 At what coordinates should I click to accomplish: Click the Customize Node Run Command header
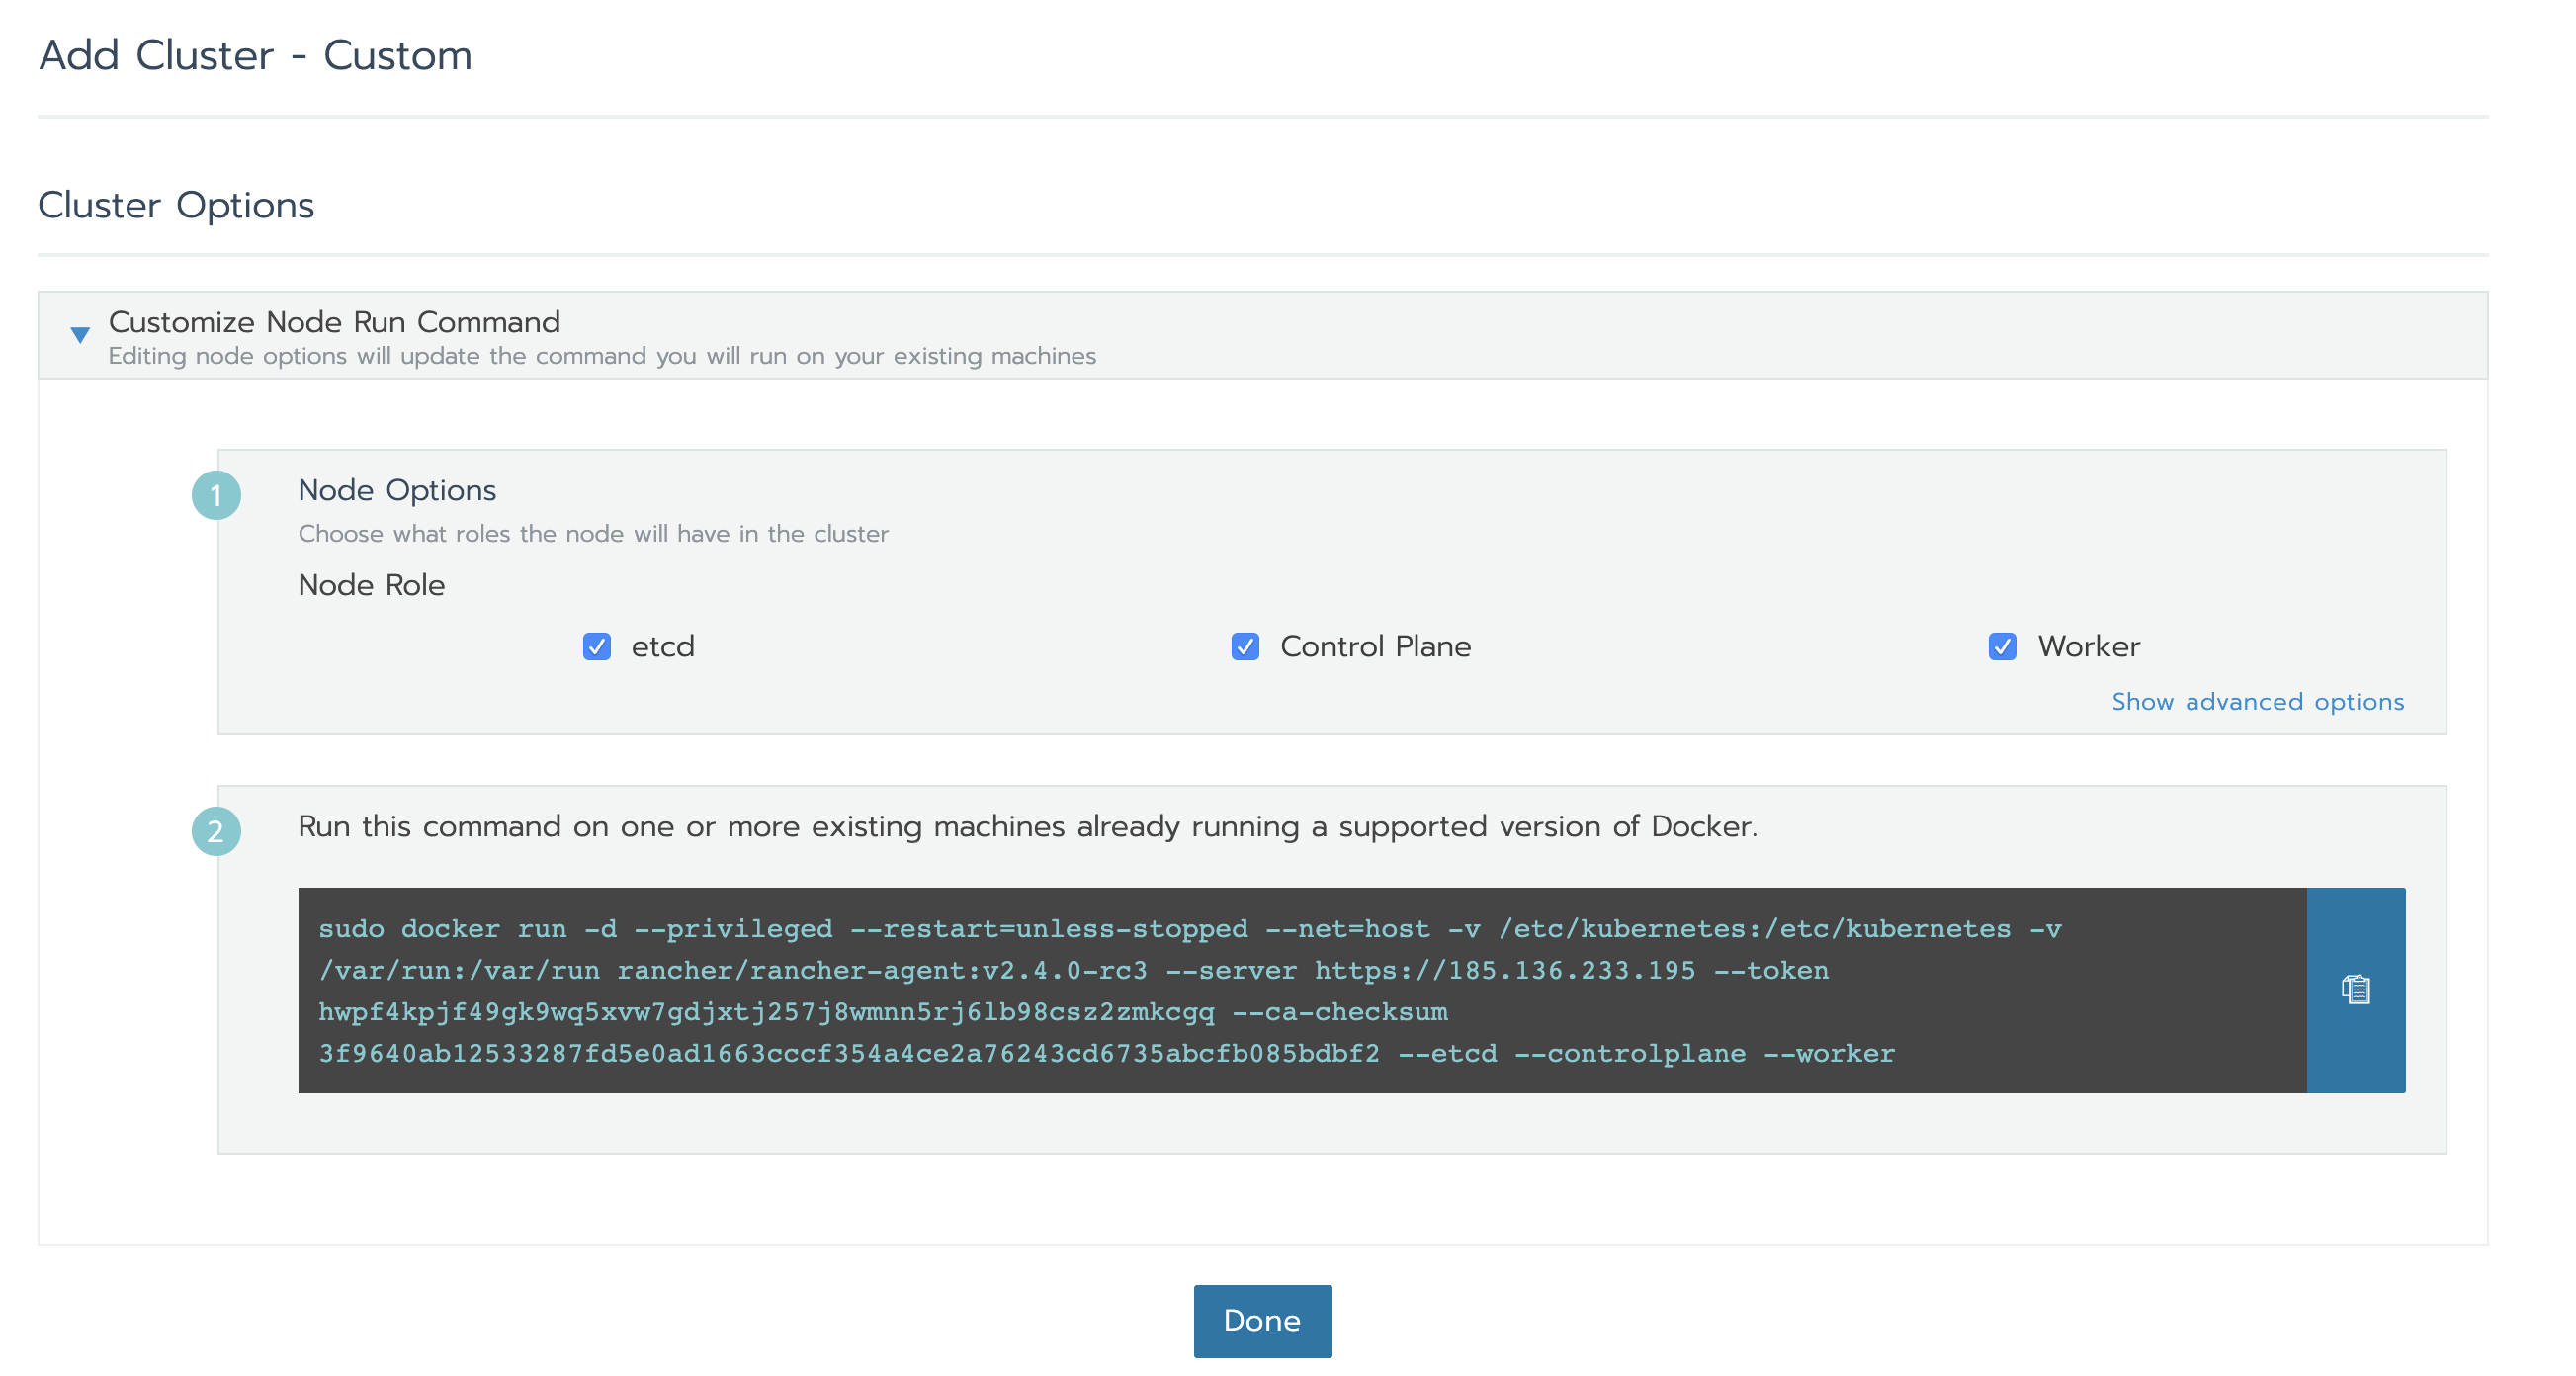coord(334,322)
